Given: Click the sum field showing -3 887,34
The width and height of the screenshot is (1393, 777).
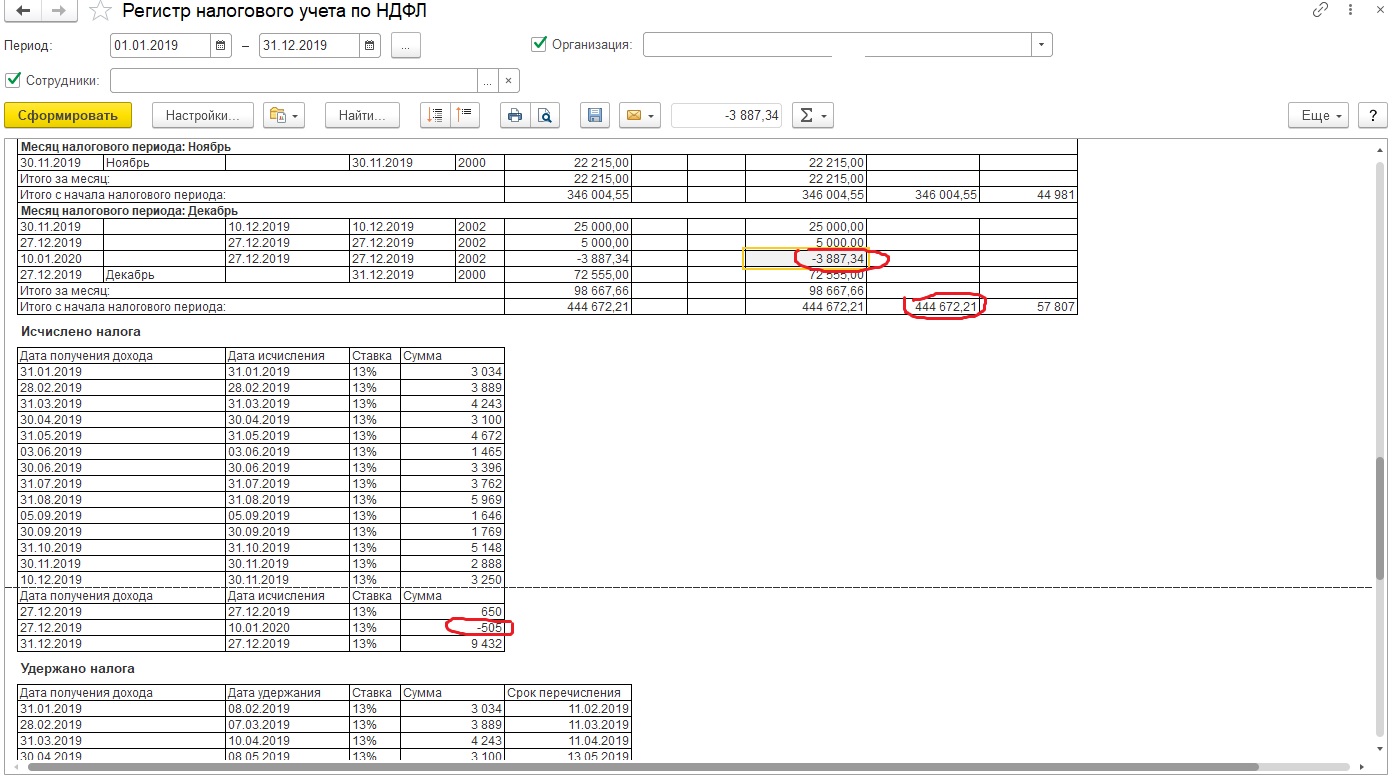Looking at the screenshot, I should pyautogui.click(x=727, y=115).
